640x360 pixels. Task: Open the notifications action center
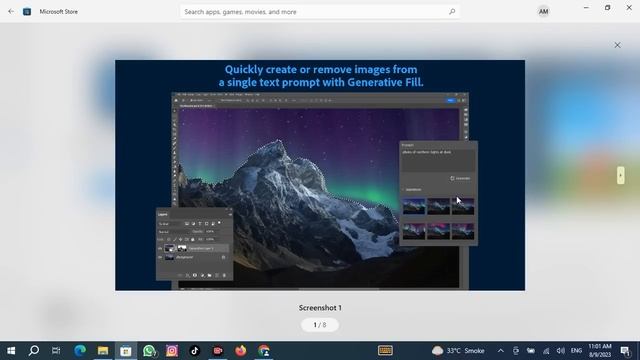(625, 351)
